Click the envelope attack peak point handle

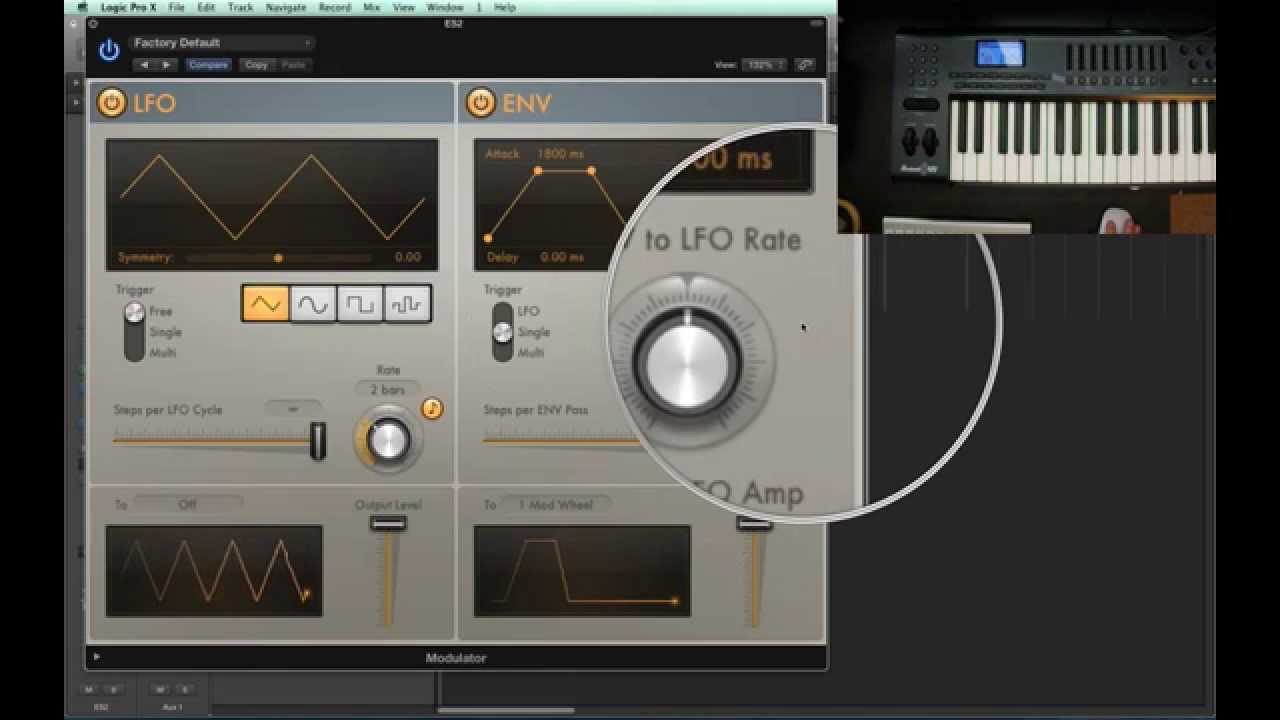(538, 171)
